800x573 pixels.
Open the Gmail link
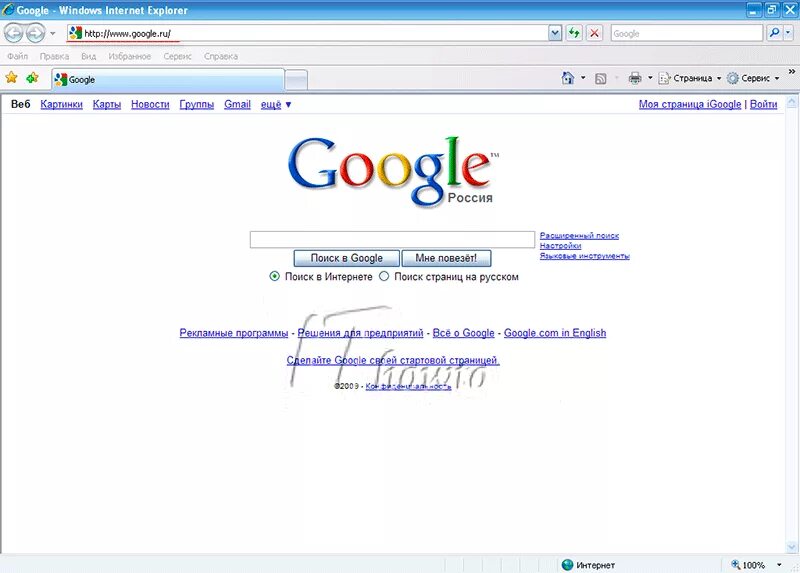(237, 104)
